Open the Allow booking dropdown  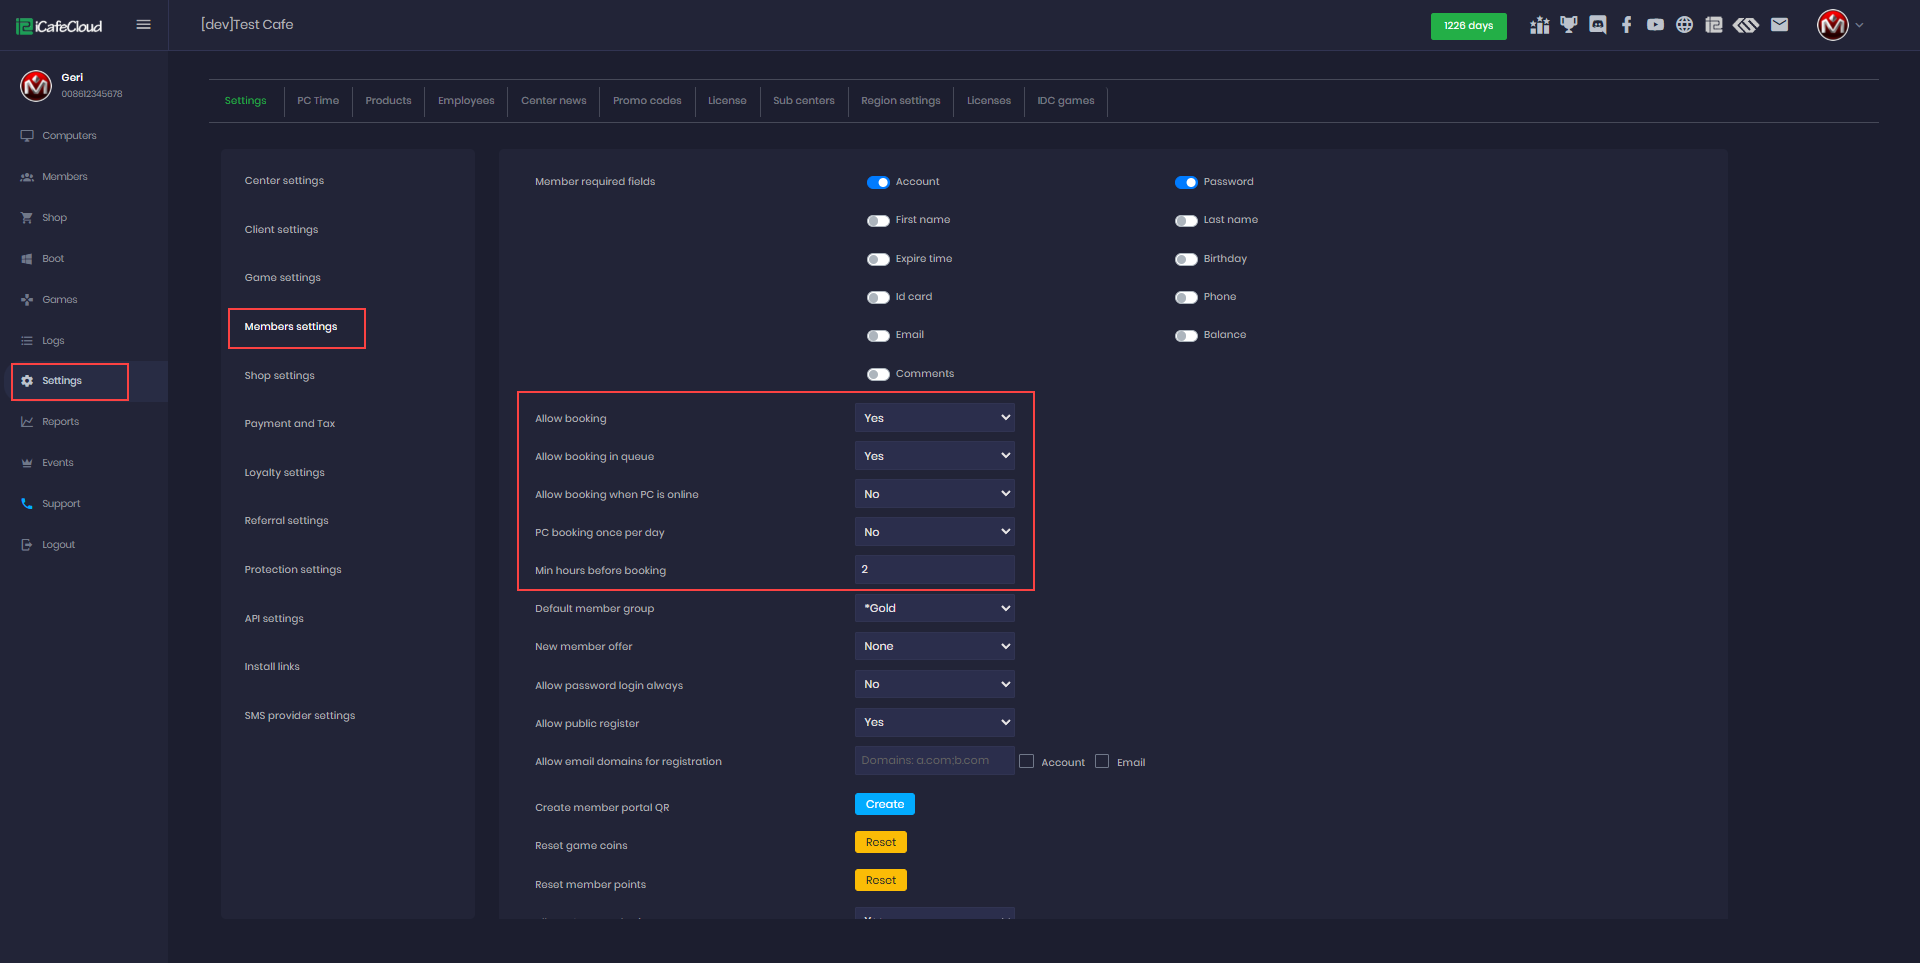[934, 418]
